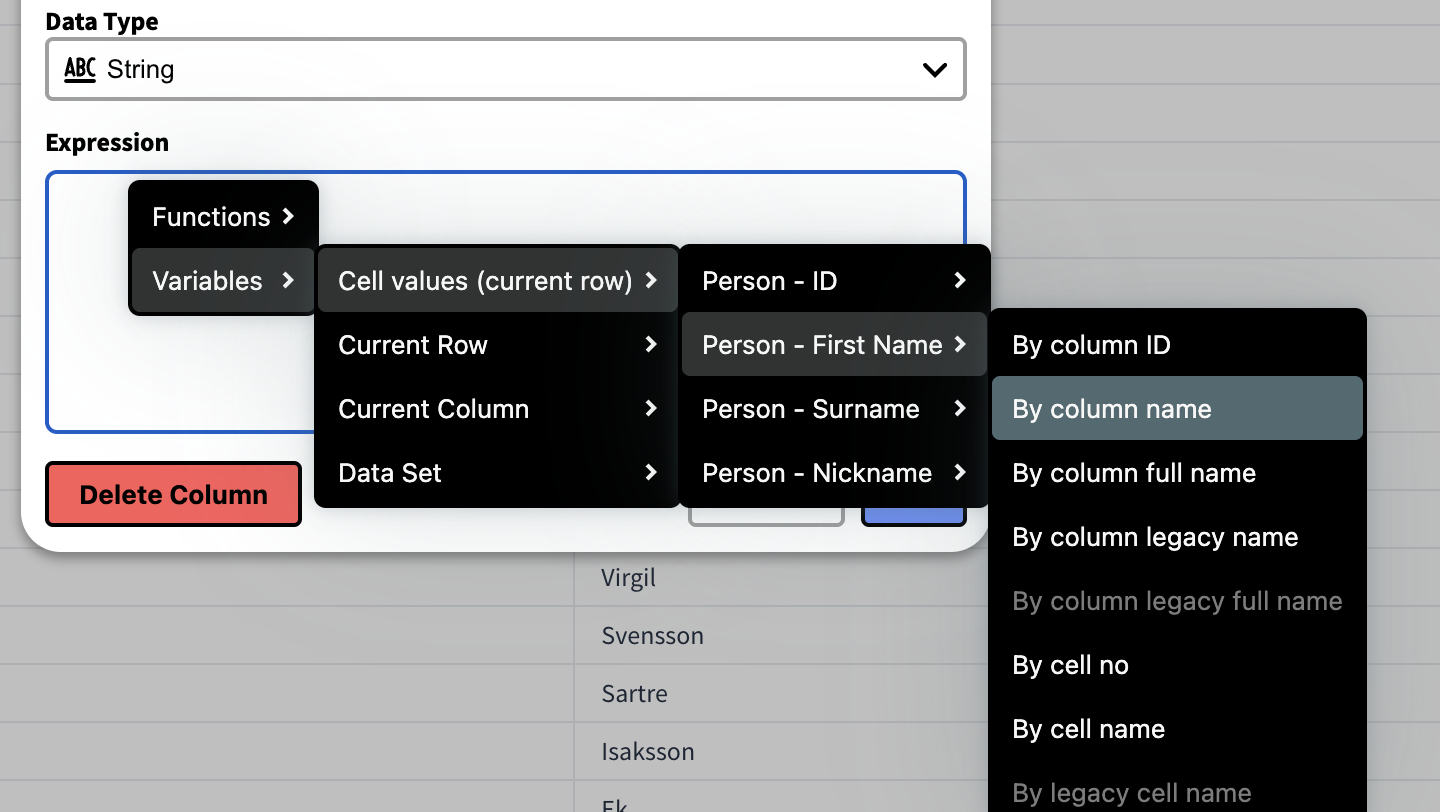Screen dimensions: 1440x812
Task: Choose By column ID option
Action: 1177,345
